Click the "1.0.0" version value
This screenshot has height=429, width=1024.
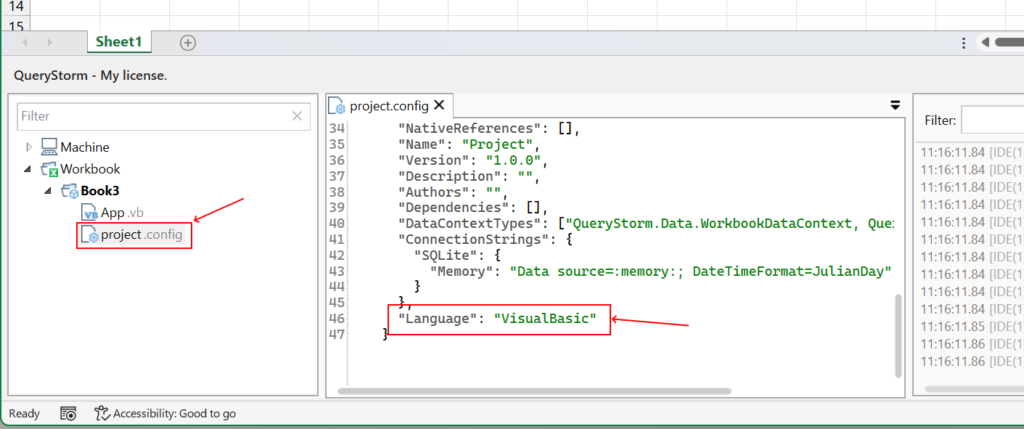pos(514,161)
